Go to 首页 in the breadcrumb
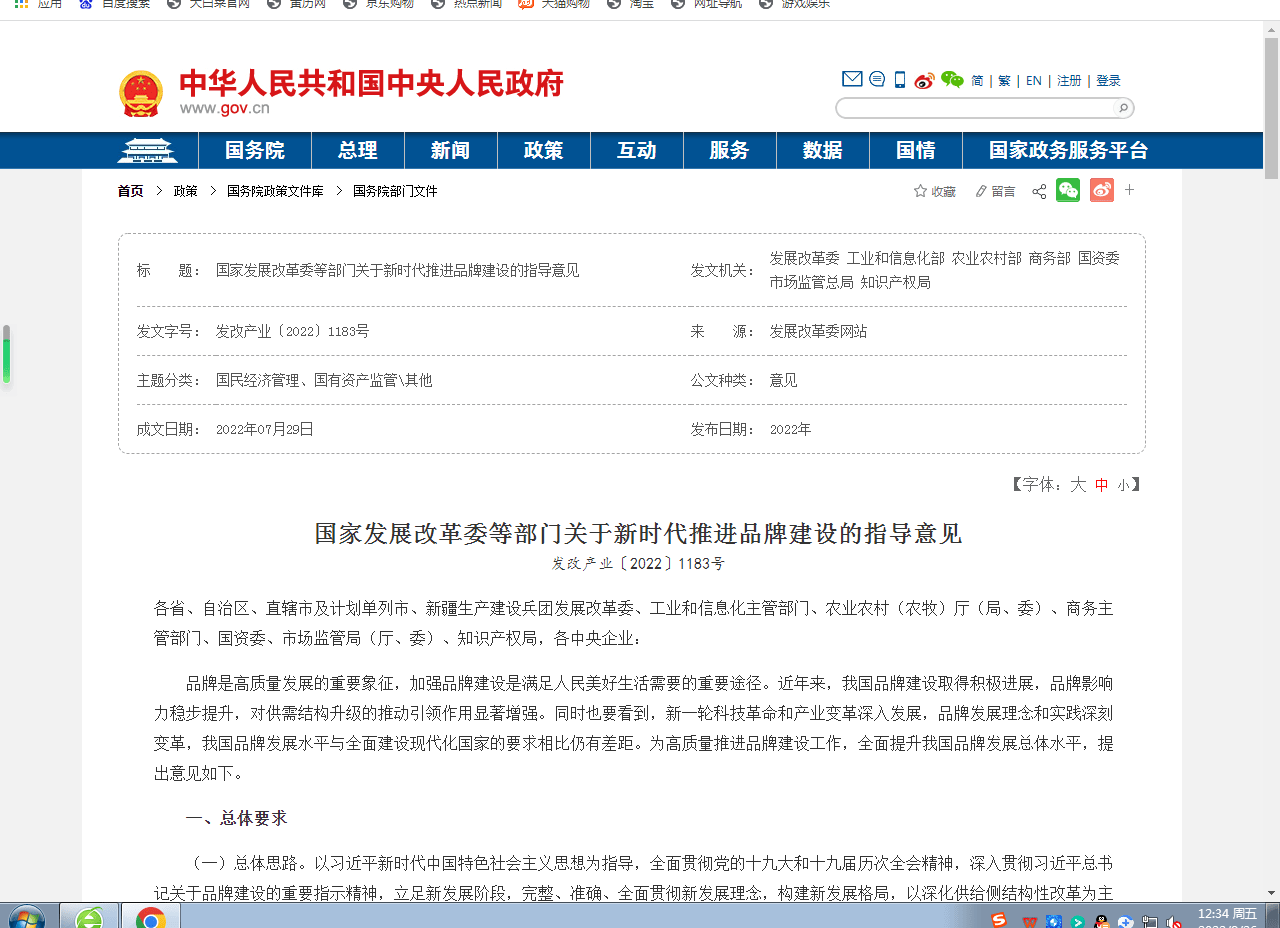The width and height of the screenshot is (1280, 928). 130,191
